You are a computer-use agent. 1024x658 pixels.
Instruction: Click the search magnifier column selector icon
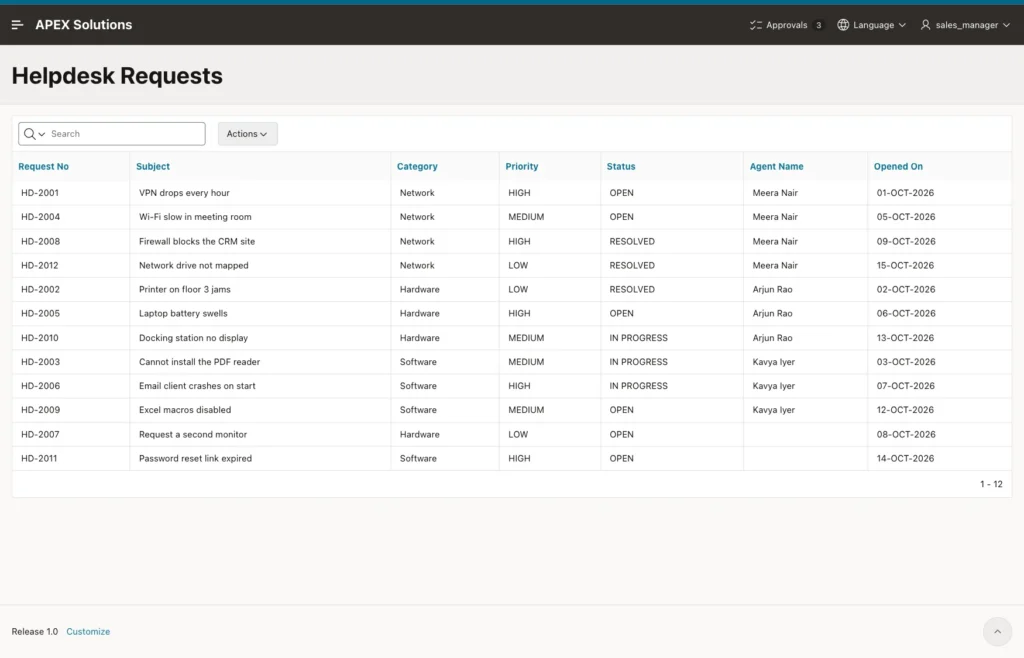pyautogui.click(x=34, y=134)
